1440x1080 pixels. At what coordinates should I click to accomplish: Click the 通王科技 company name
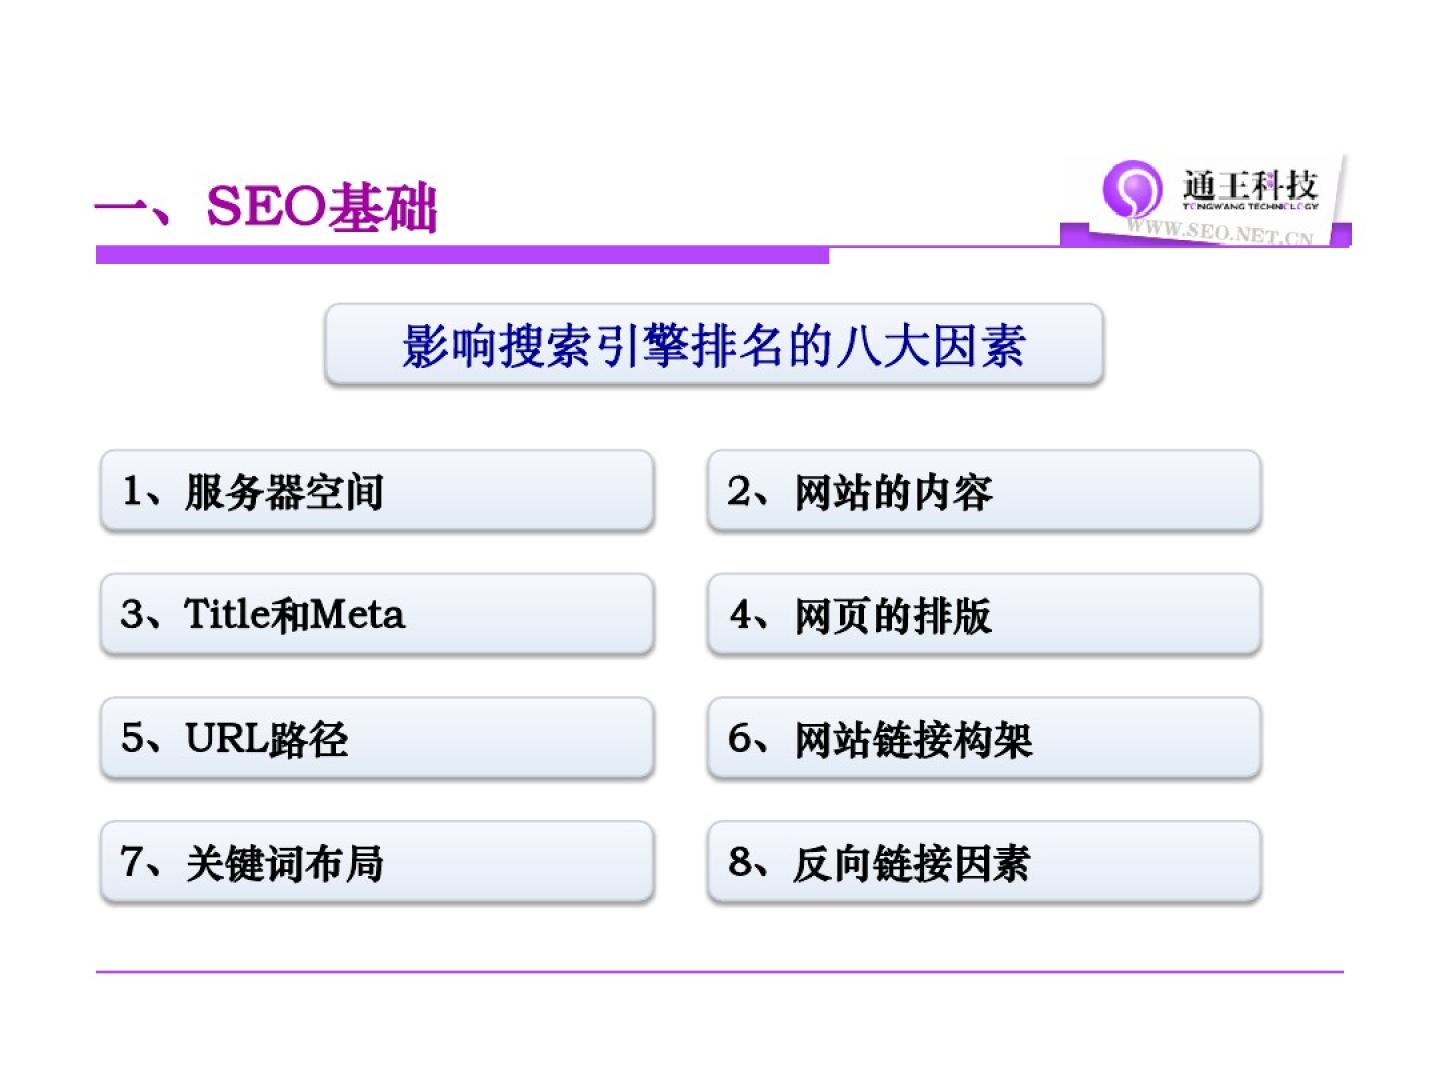coord(1250,185)
